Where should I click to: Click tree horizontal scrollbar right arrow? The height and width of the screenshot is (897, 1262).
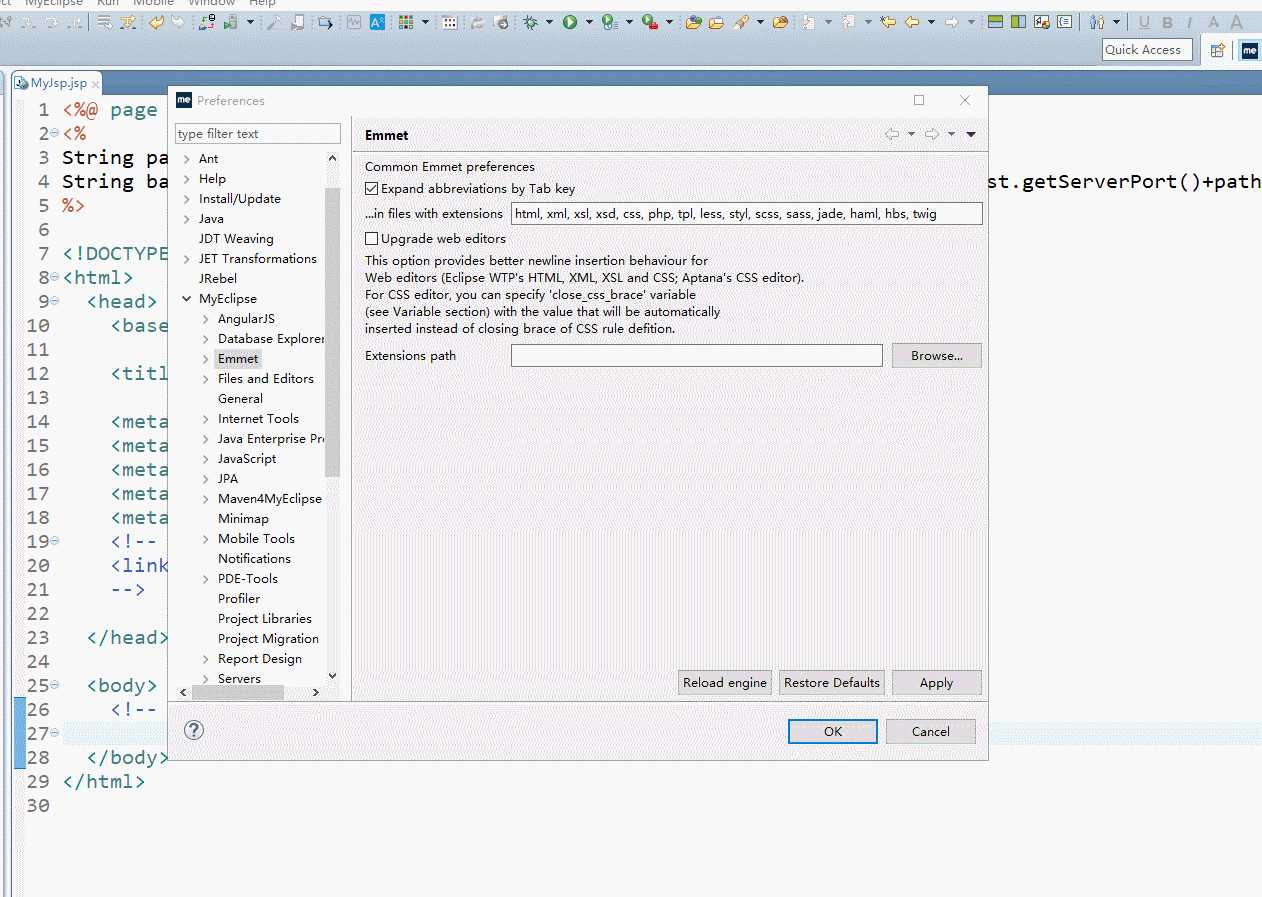coord(316,692)
